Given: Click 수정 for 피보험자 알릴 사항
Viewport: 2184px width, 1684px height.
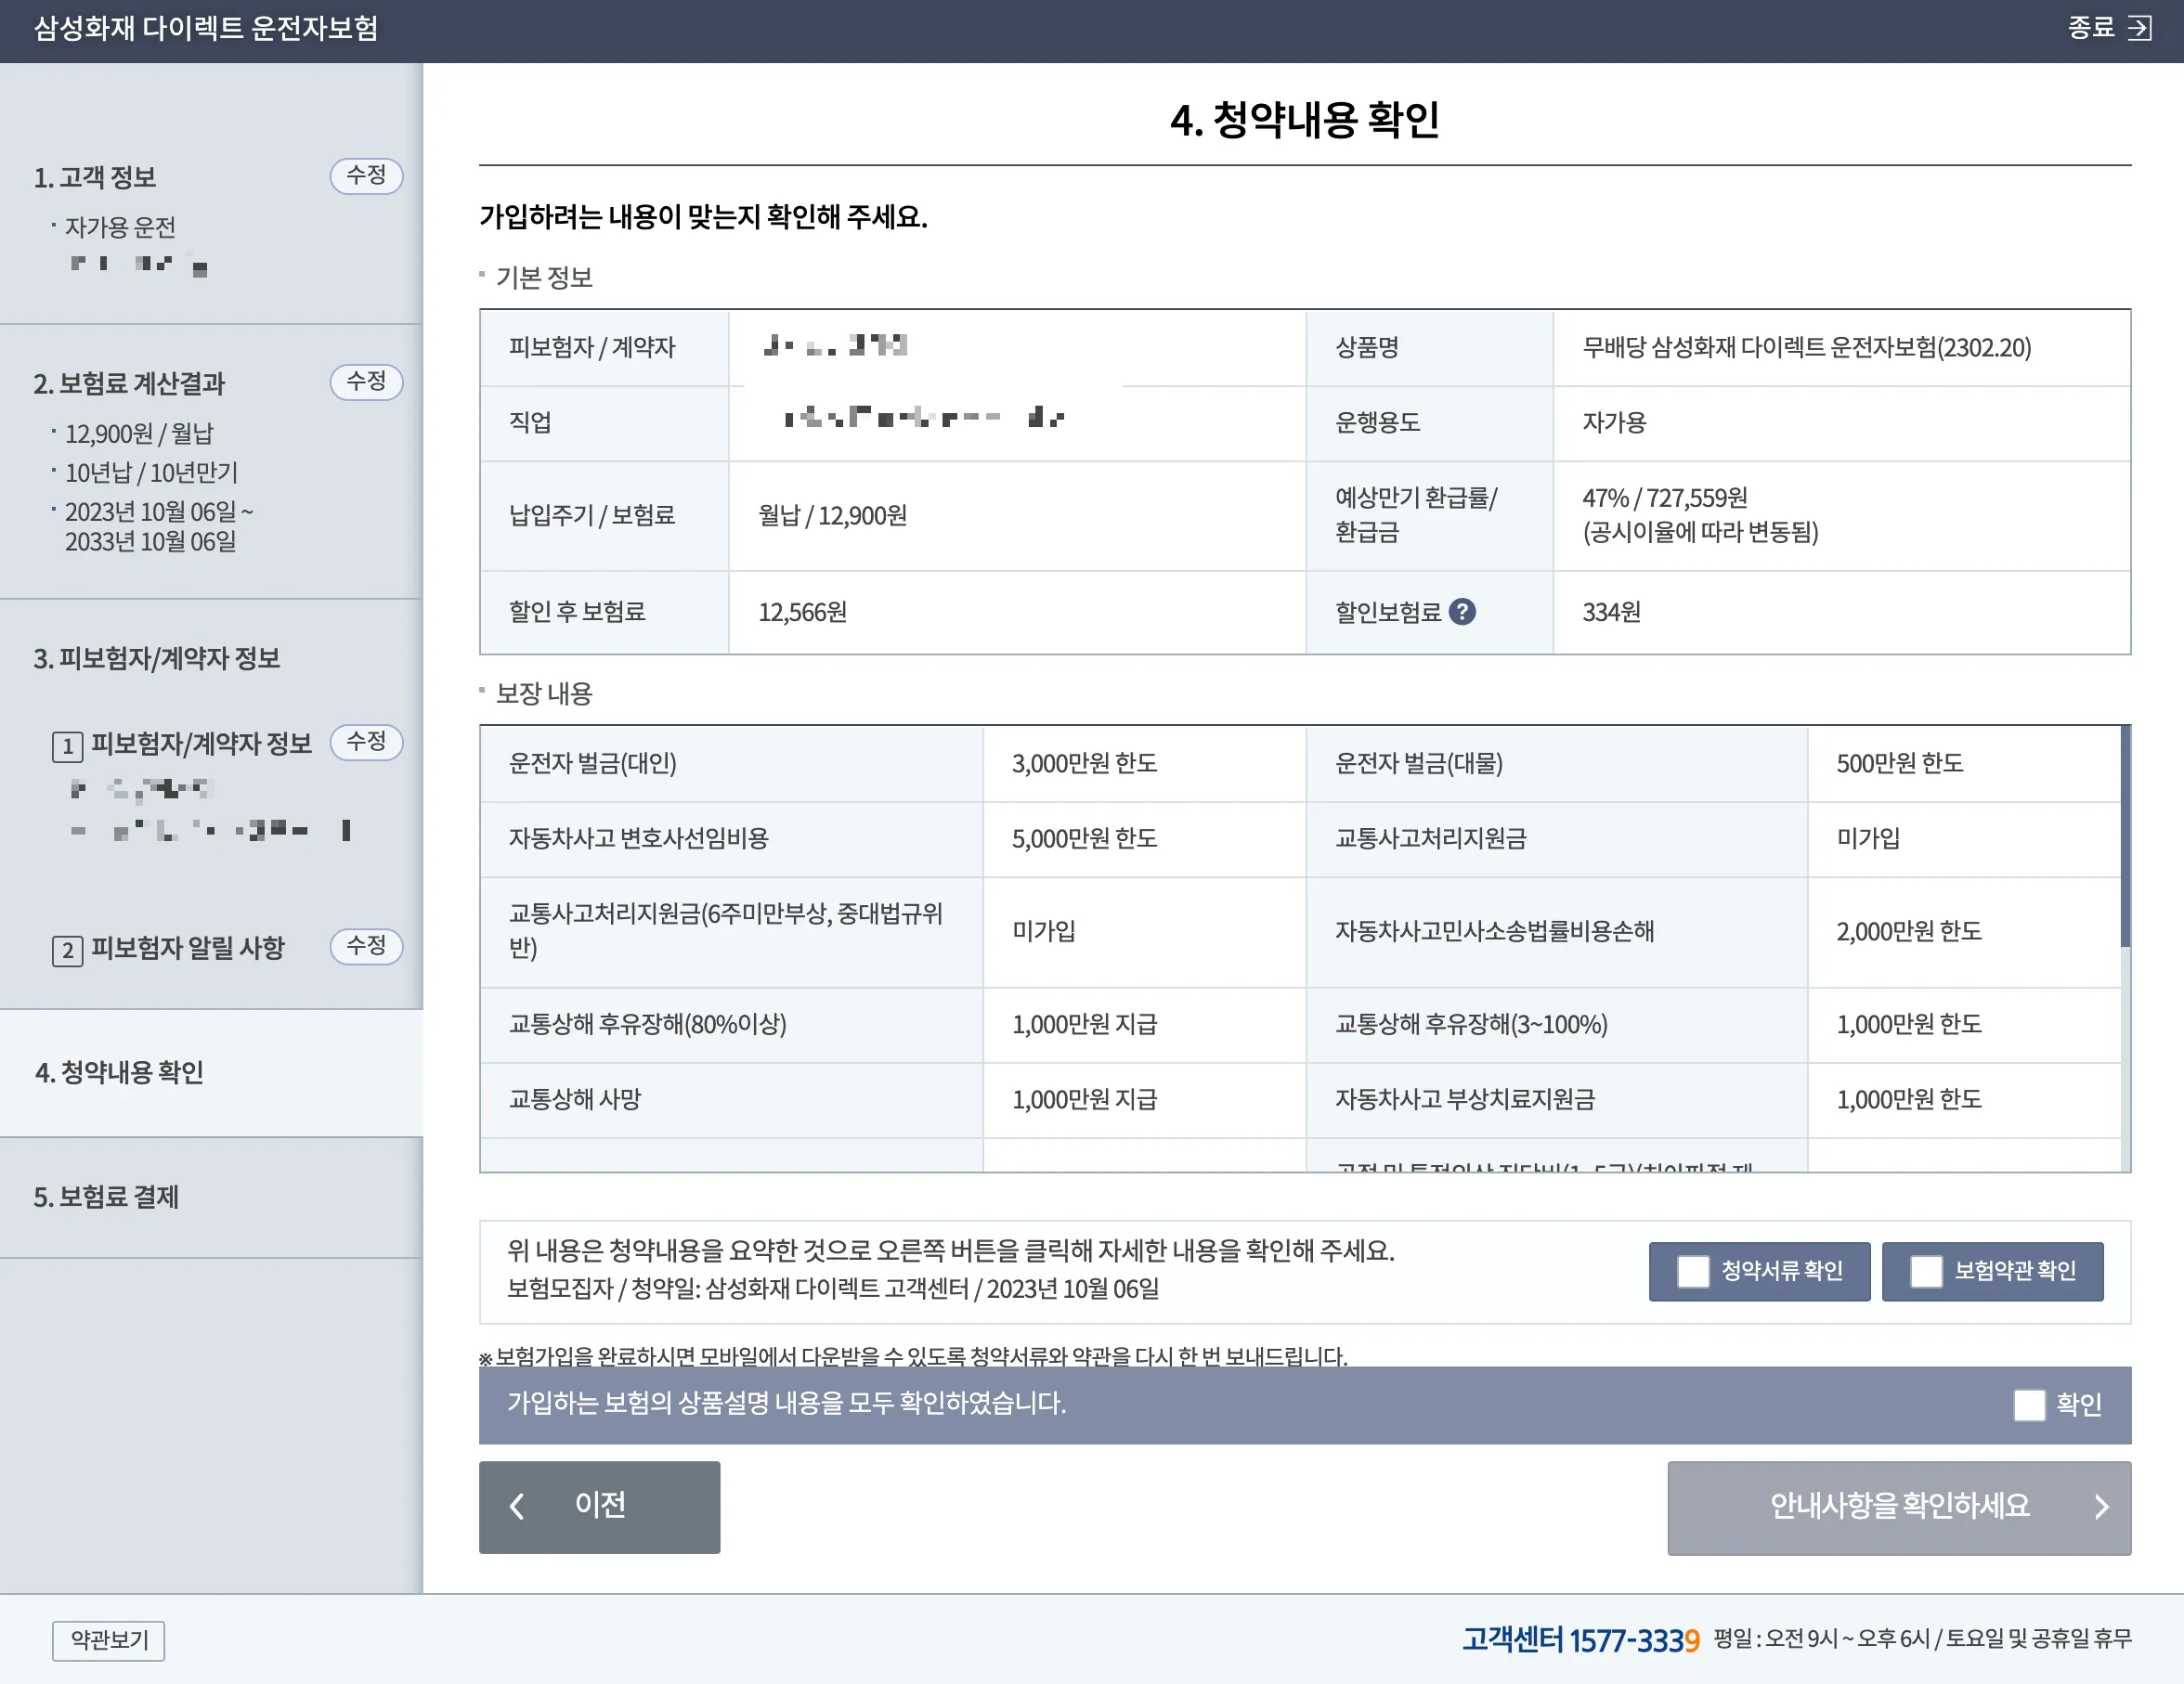Looking at the screenshot, I should (x=366, y=946).
